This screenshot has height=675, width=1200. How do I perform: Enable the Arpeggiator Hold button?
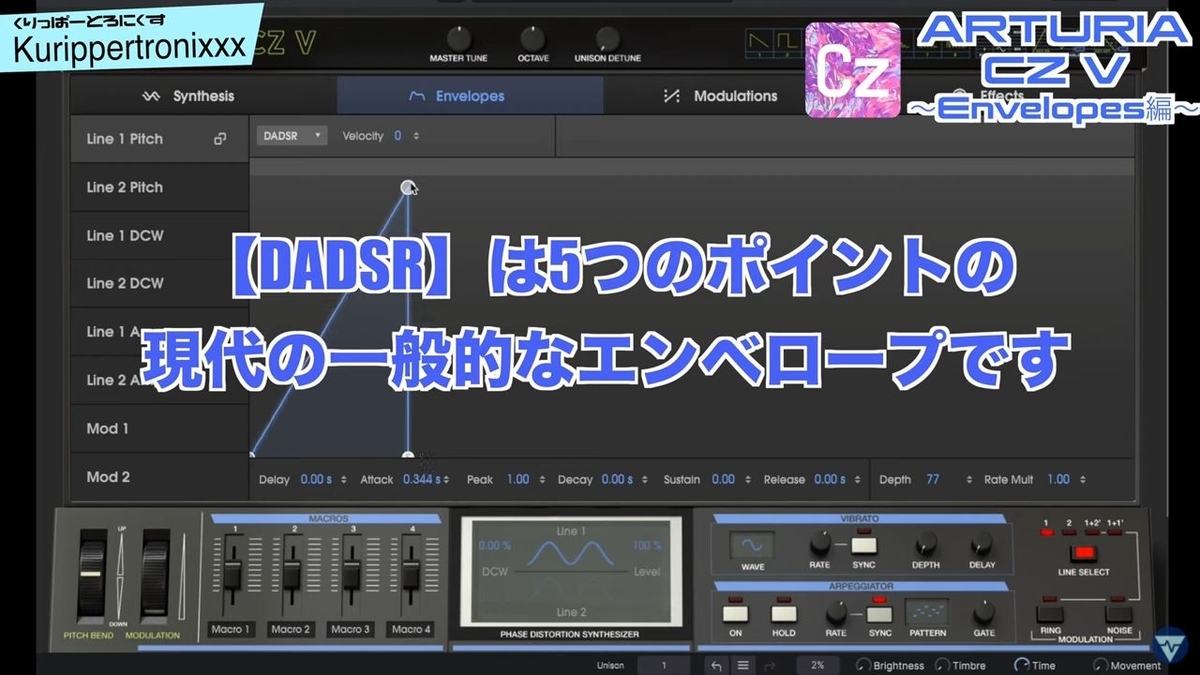click(x=784, y=613)
